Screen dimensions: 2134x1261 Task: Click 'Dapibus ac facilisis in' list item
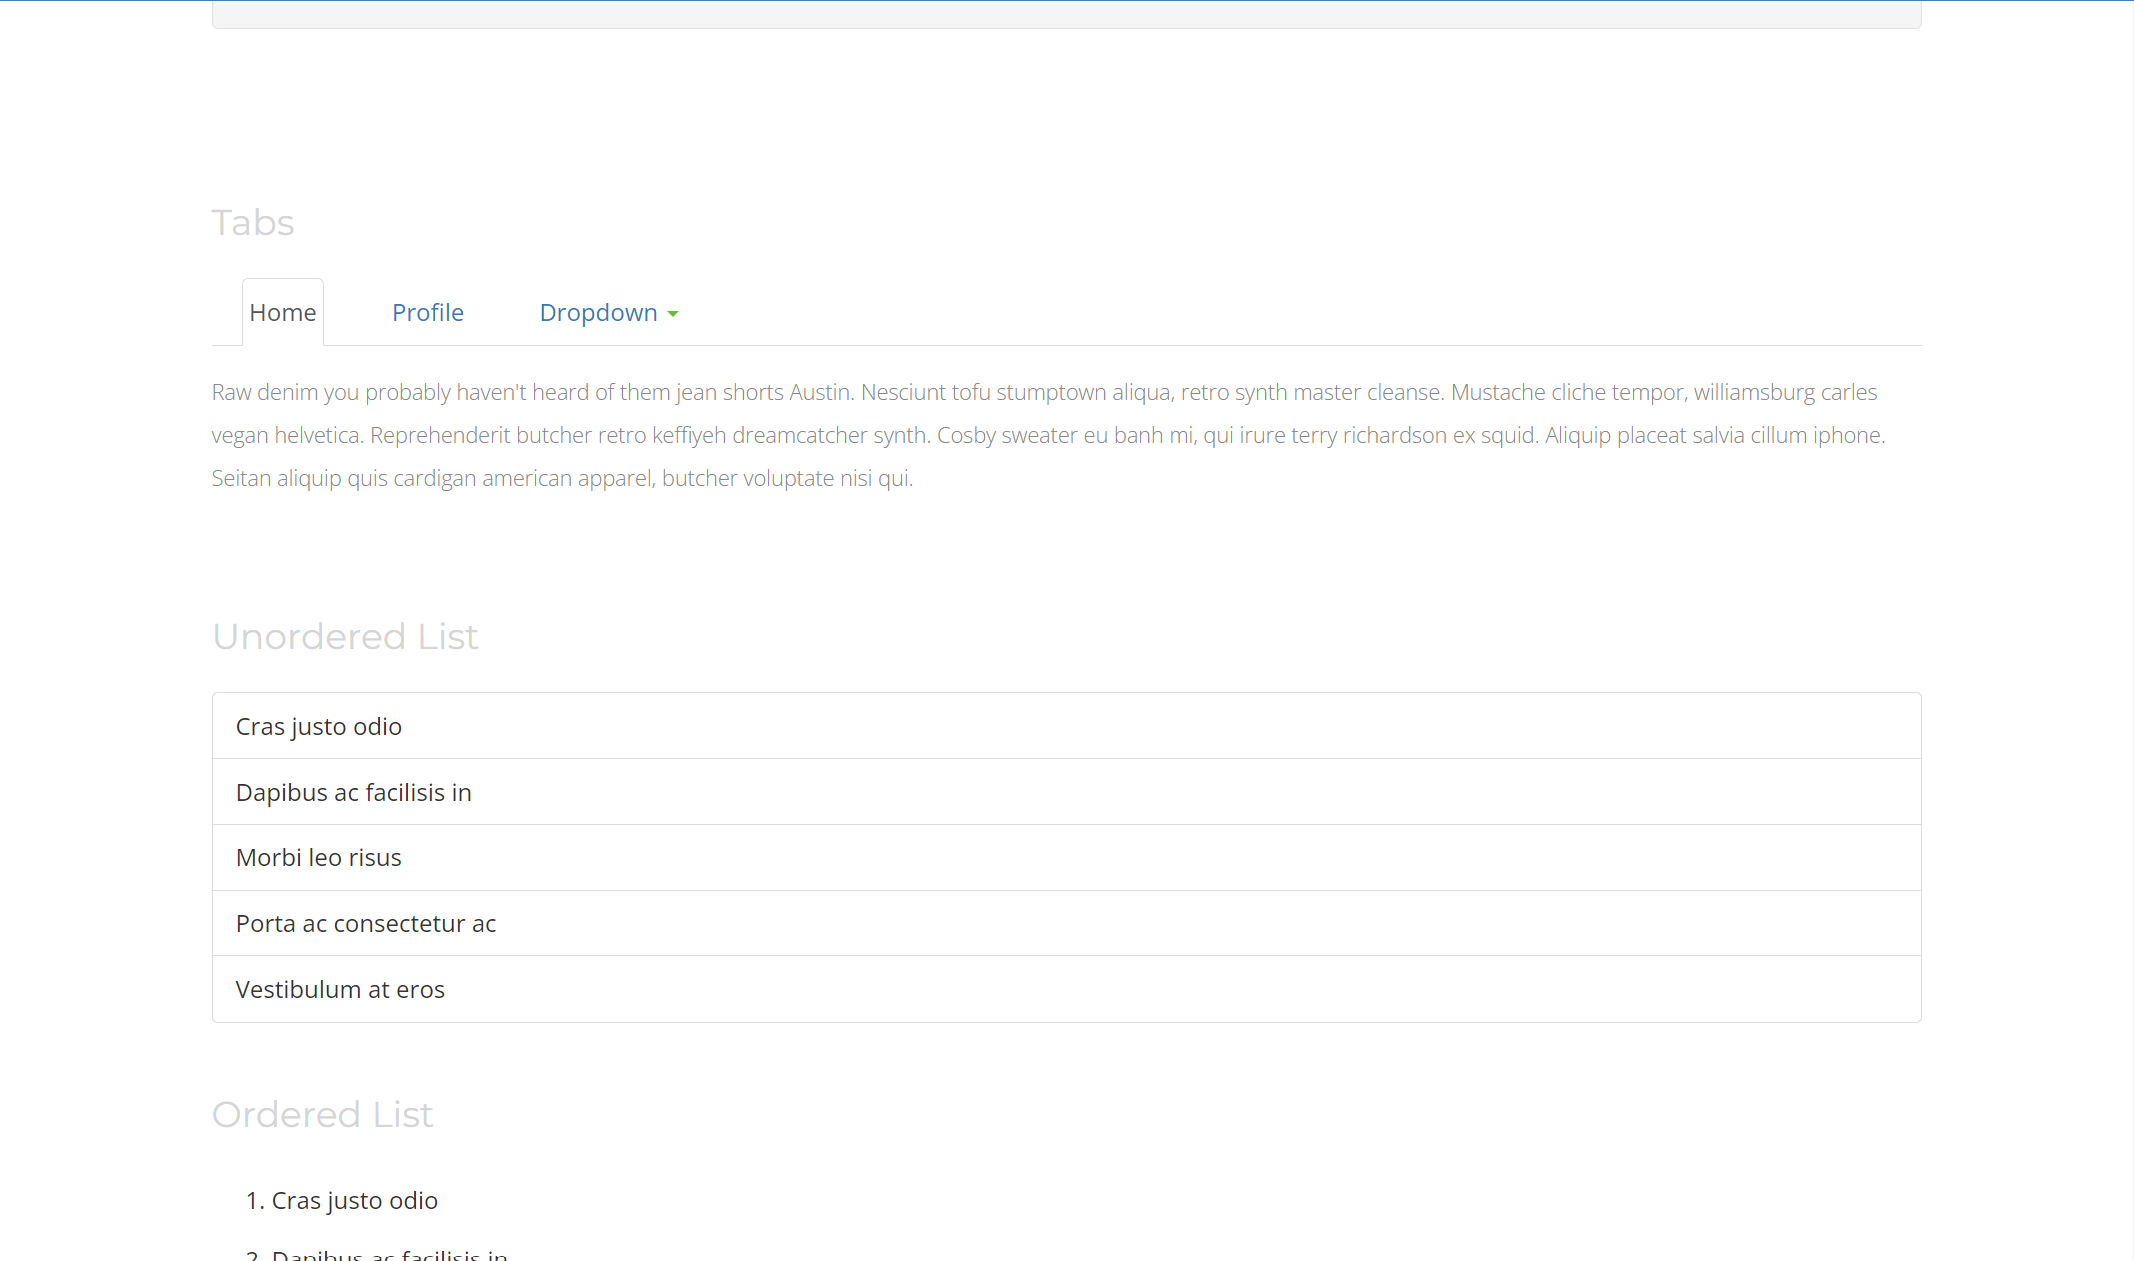pos(353,791)
